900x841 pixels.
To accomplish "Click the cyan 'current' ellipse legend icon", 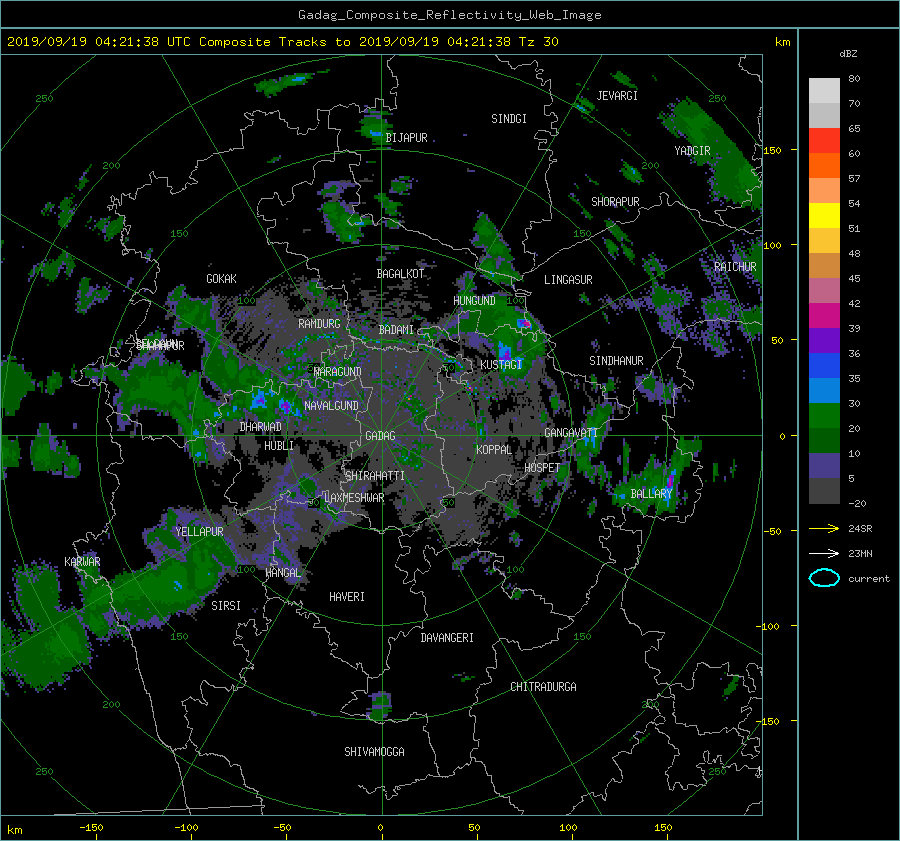I will click(x=824, y=578).
